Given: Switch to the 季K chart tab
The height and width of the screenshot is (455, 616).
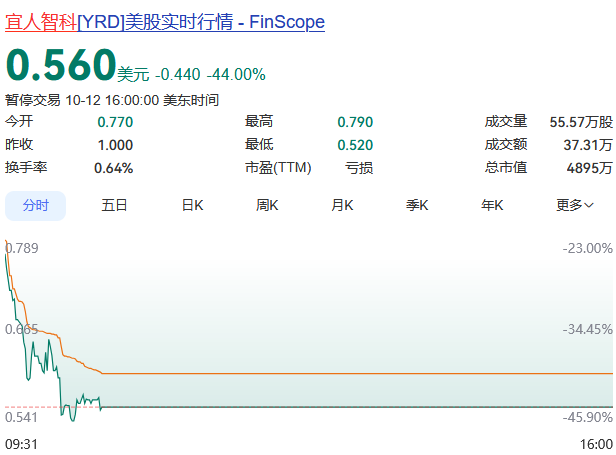Looking at the screenshot, I should (417, 205).
